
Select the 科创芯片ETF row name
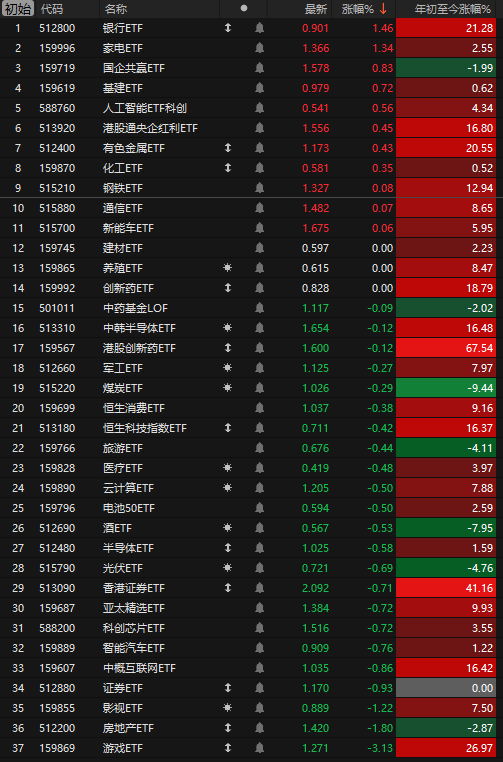pyautogui.click(x=134, y=628)
